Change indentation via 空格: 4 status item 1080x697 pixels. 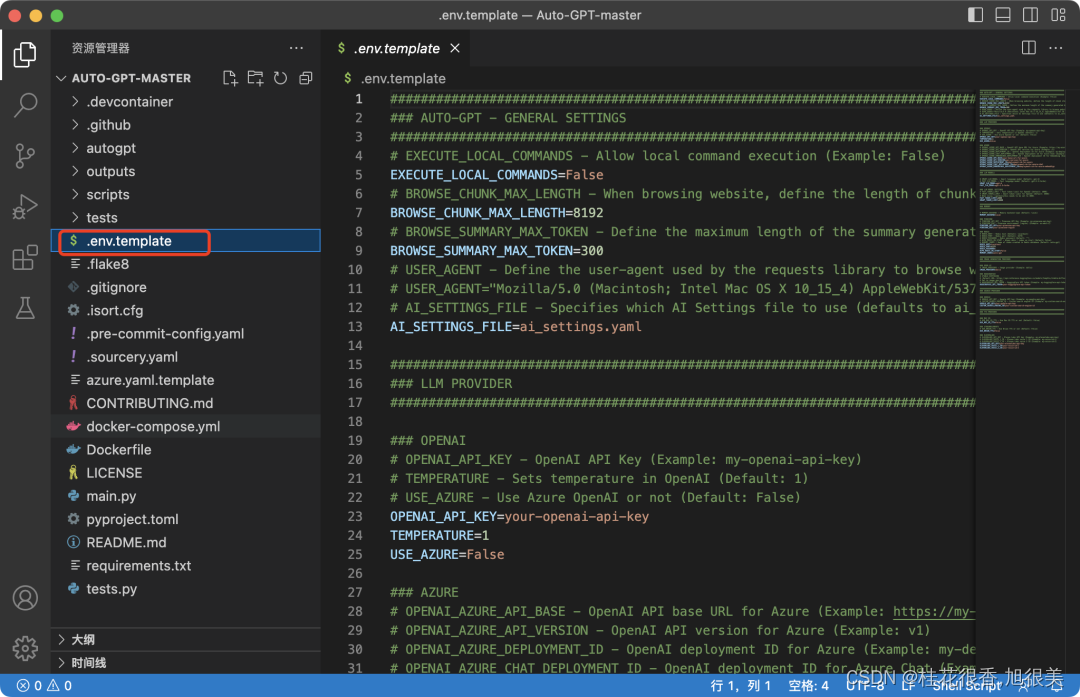coord(809,685)
